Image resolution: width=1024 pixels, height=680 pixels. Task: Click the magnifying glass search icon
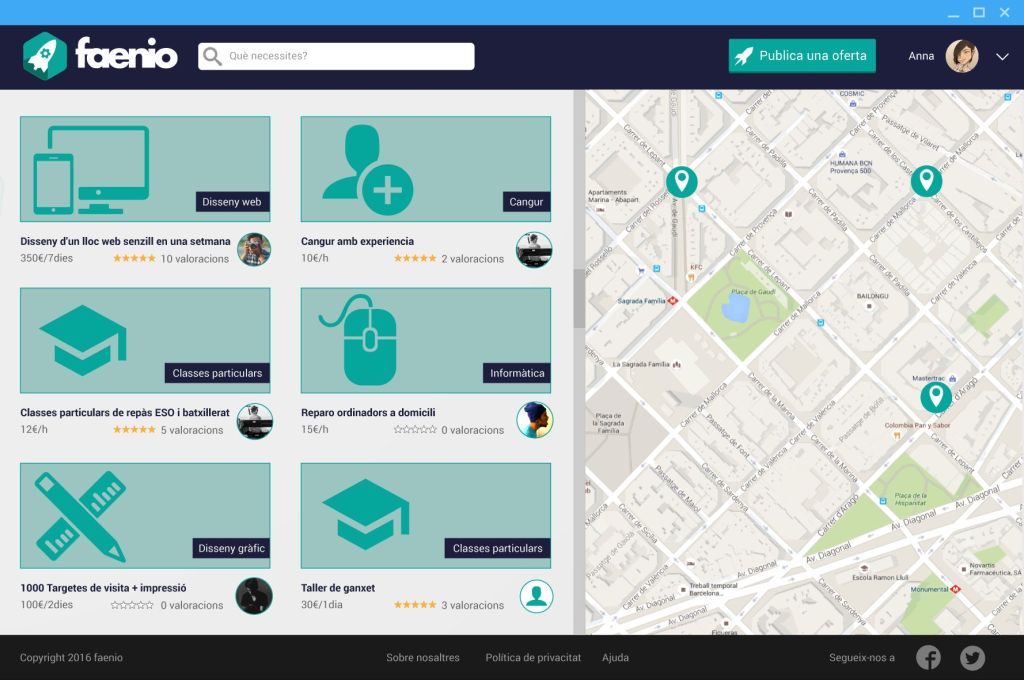[212, 56]
